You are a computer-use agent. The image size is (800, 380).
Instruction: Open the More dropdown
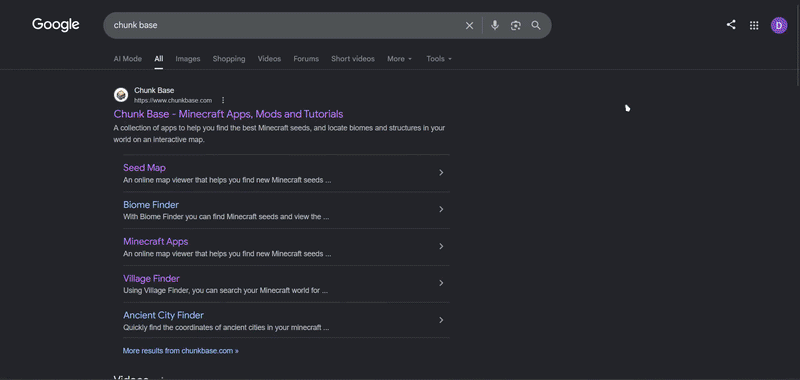(399, 59)
